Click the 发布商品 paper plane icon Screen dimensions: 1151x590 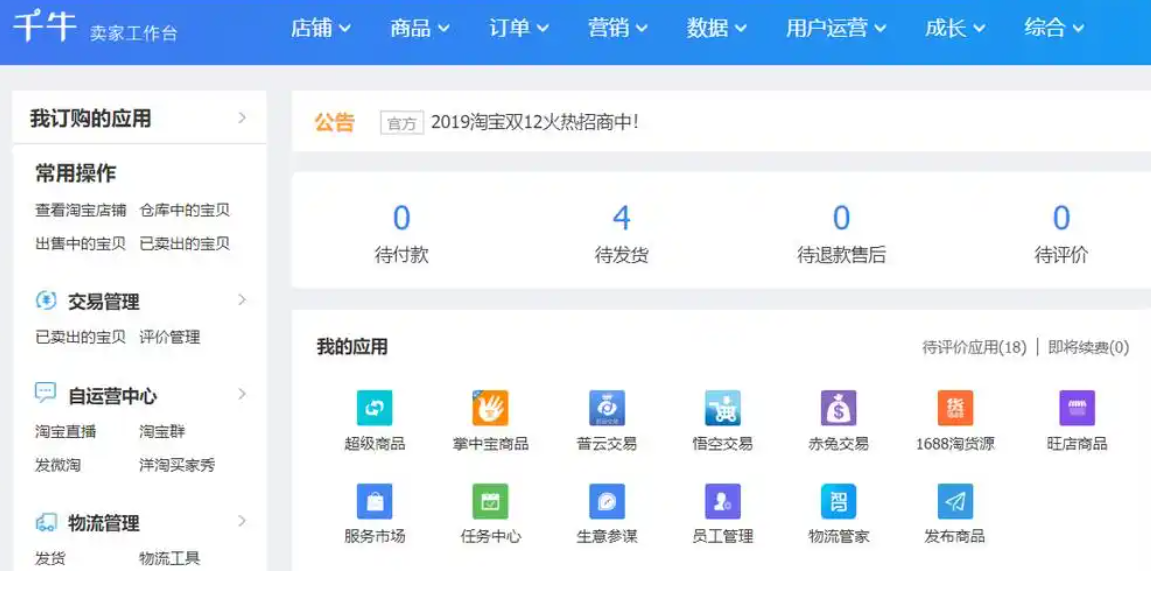point(955,502)
